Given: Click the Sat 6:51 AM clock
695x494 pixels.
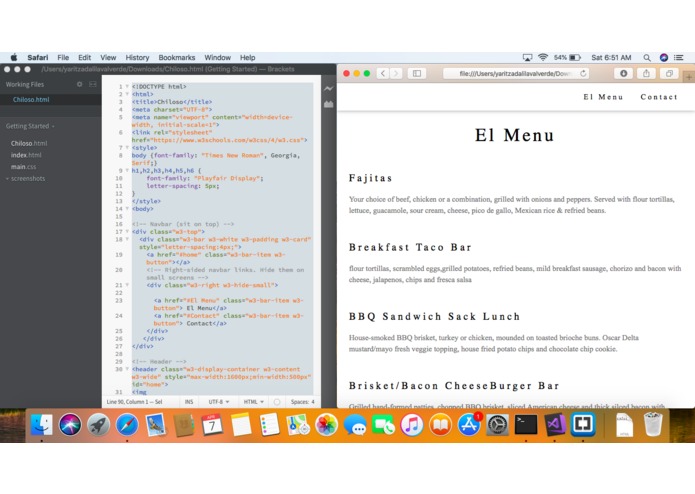Looking at the screenshot, I should (x=611, y=58).
